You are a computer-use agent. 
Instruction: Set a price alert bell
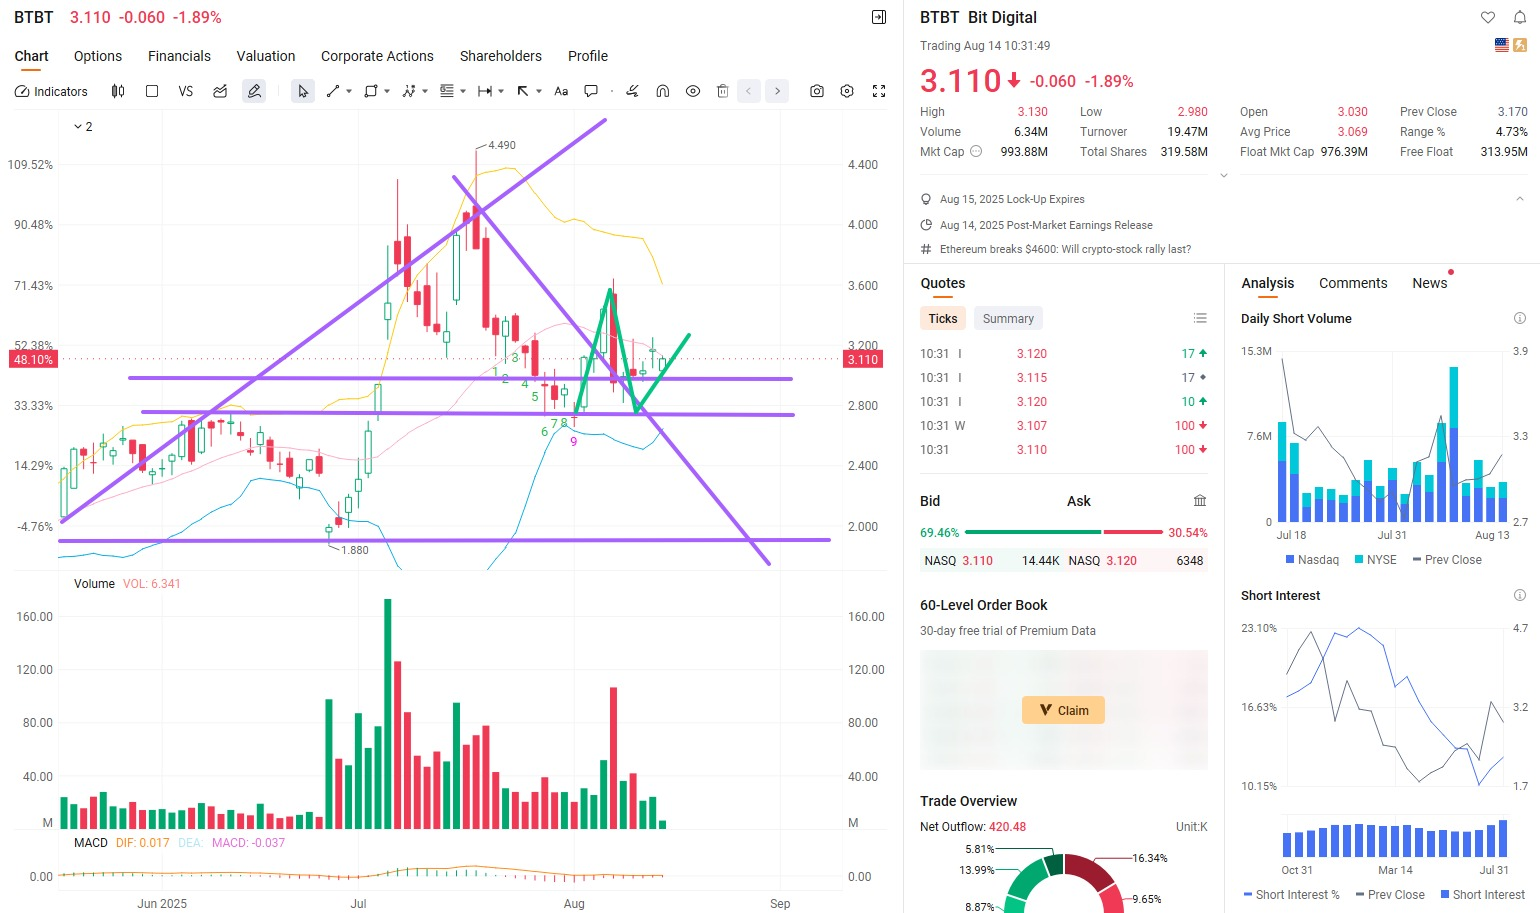[1519, 17]
